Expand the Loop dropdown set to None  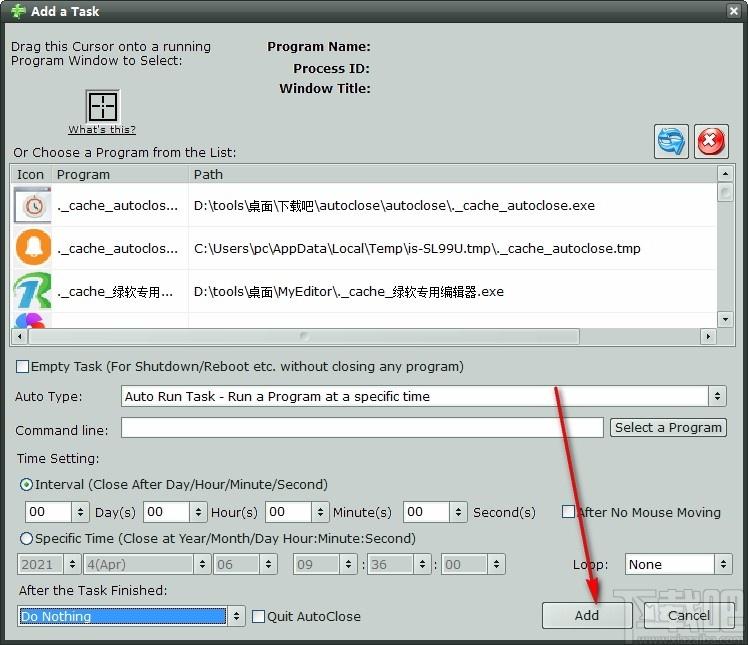[x=678, y=564]
